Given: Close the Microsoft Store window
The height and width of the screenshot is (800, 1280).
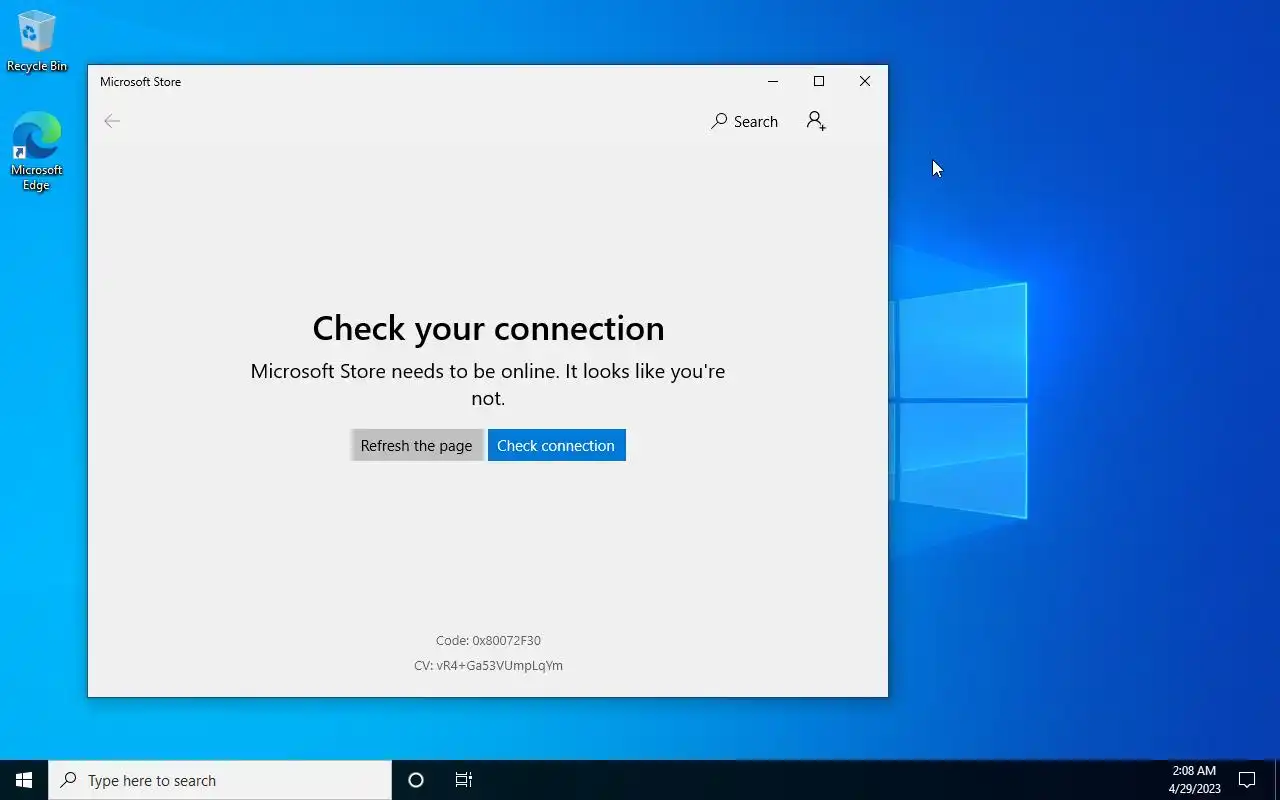Looking at the screenshot, I should [865, 81].
